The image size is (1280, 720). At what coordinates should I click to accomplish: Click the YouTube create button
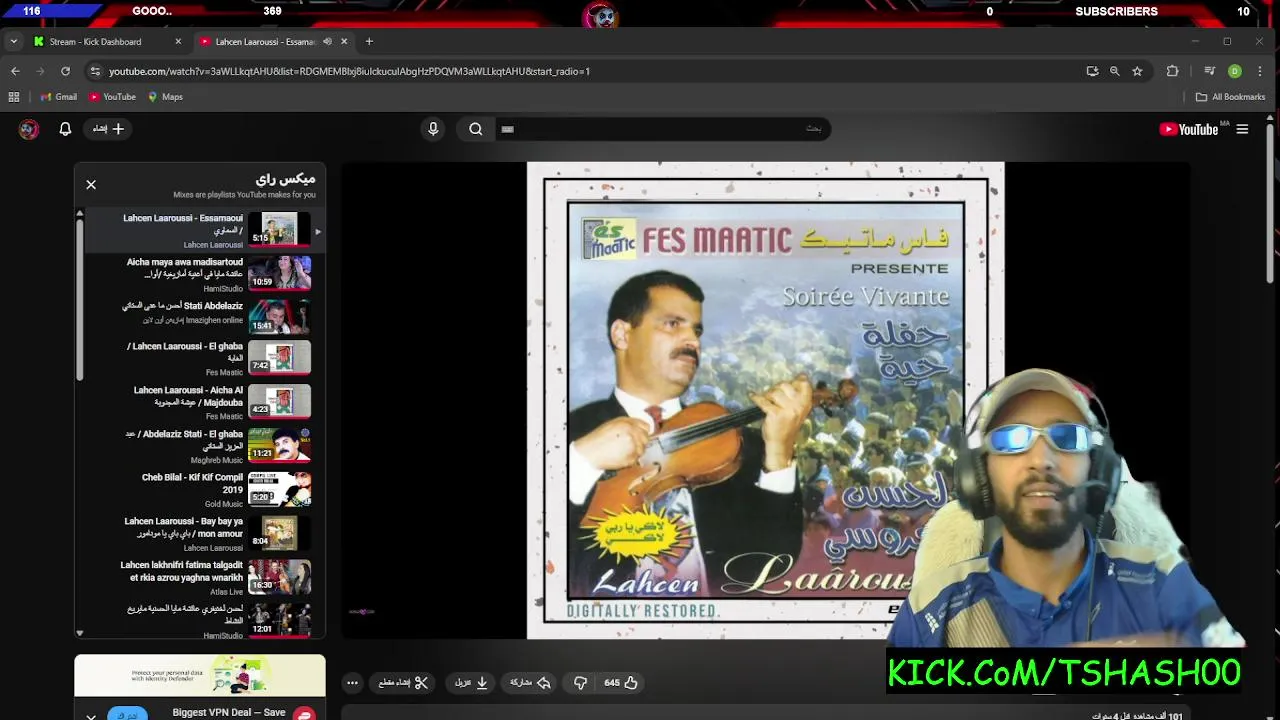point(108,129)
